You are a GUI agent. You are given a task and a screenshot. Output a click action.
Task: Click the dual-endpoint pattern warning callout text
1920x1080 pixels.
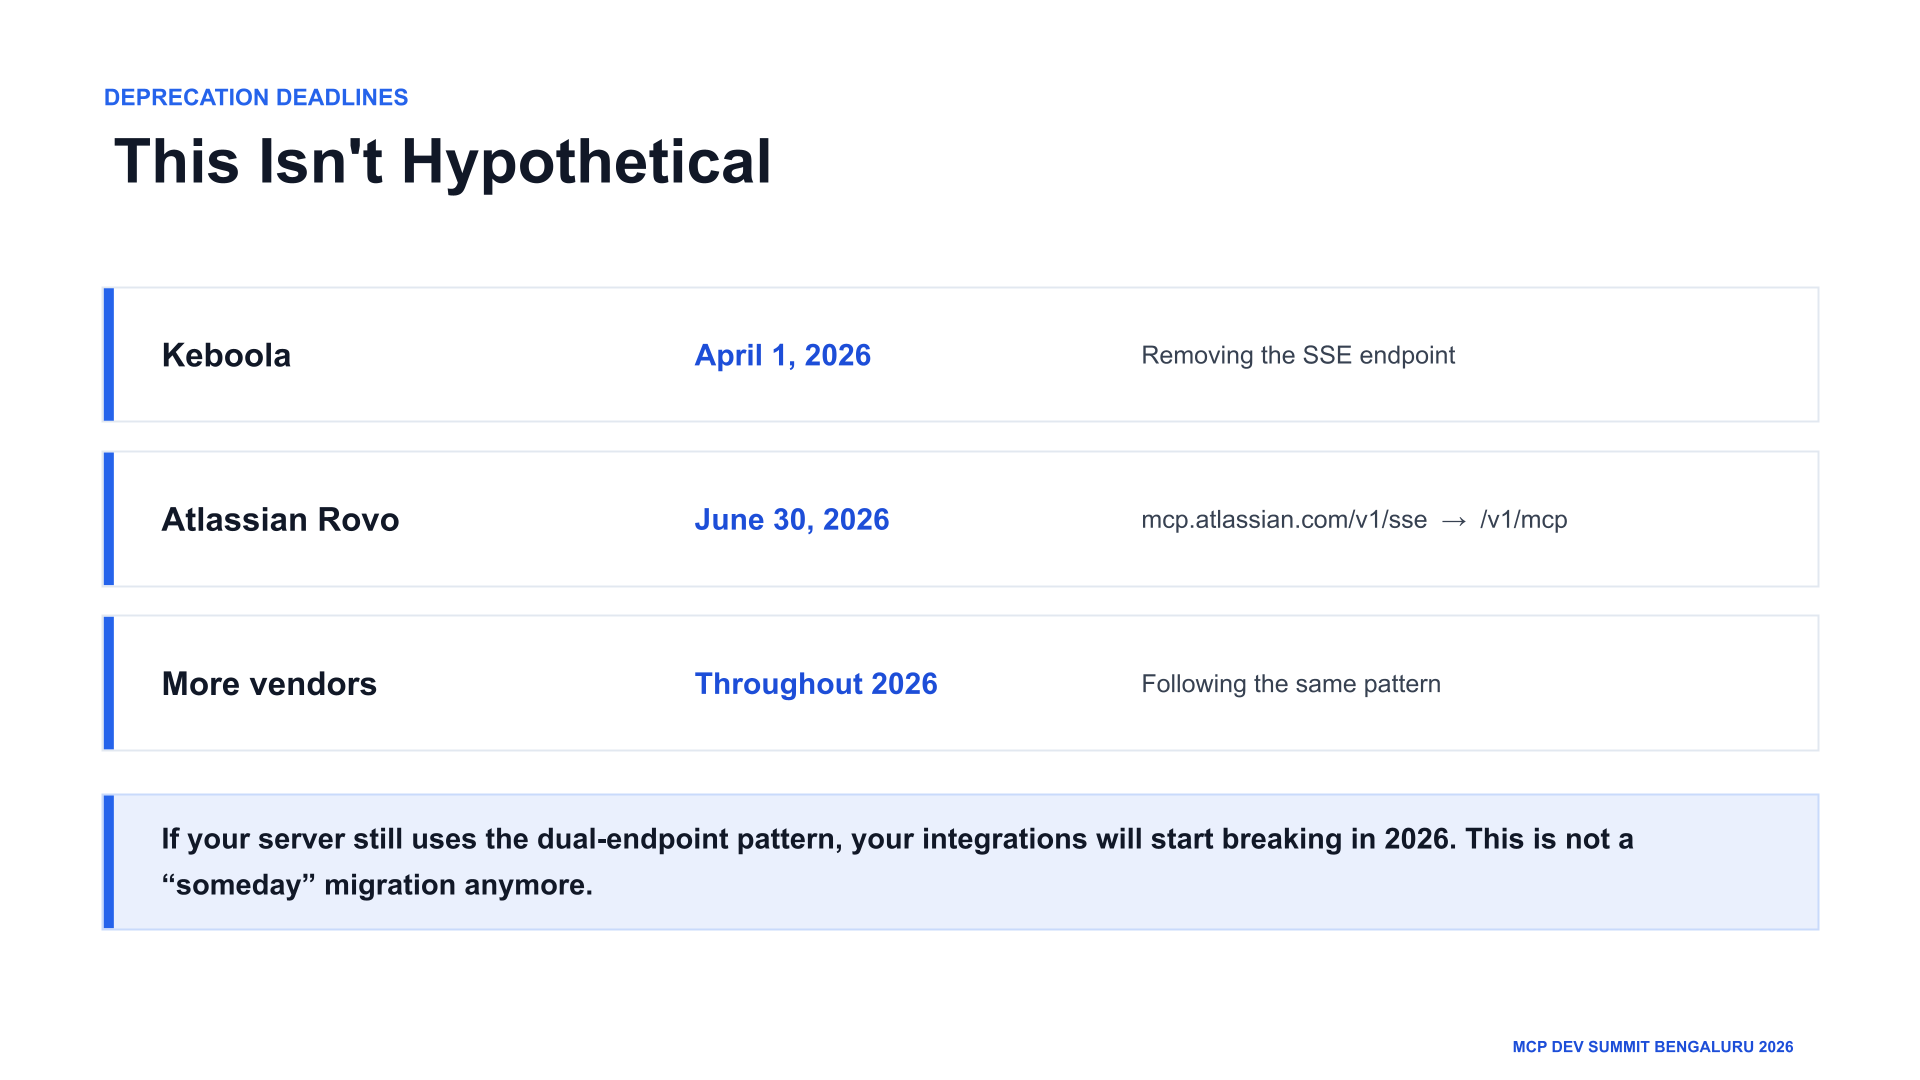coord(897,862)
